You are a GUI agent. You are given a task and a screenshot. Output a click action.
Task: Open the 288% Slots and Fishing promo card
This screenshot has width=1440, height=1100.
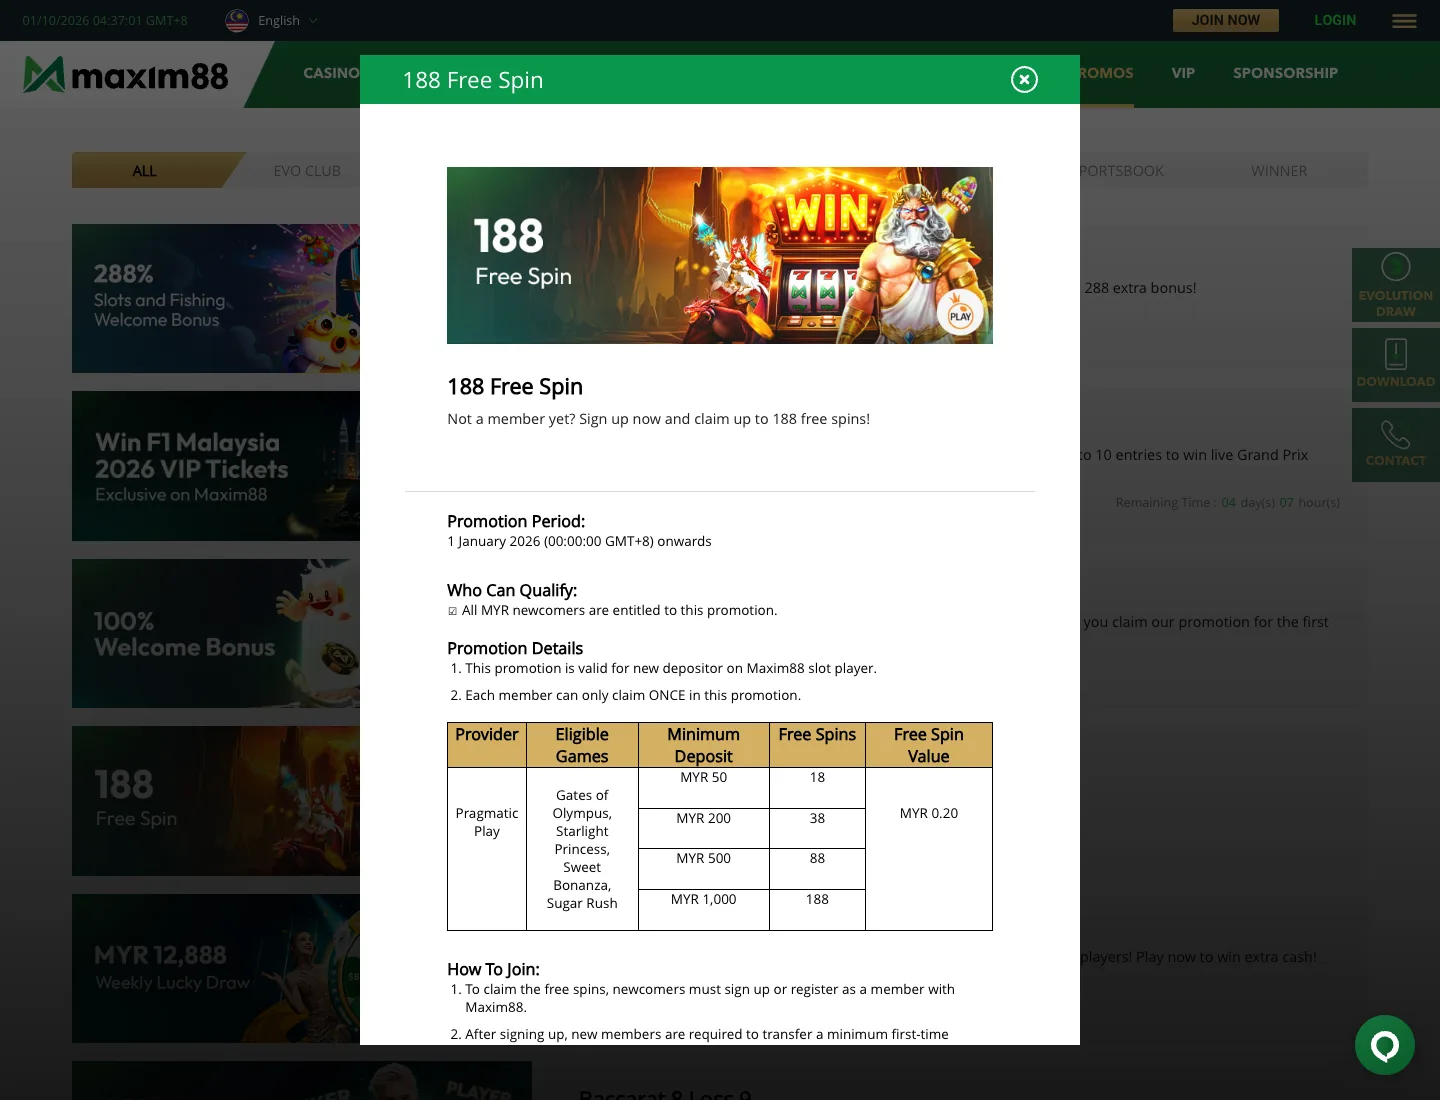216,298
